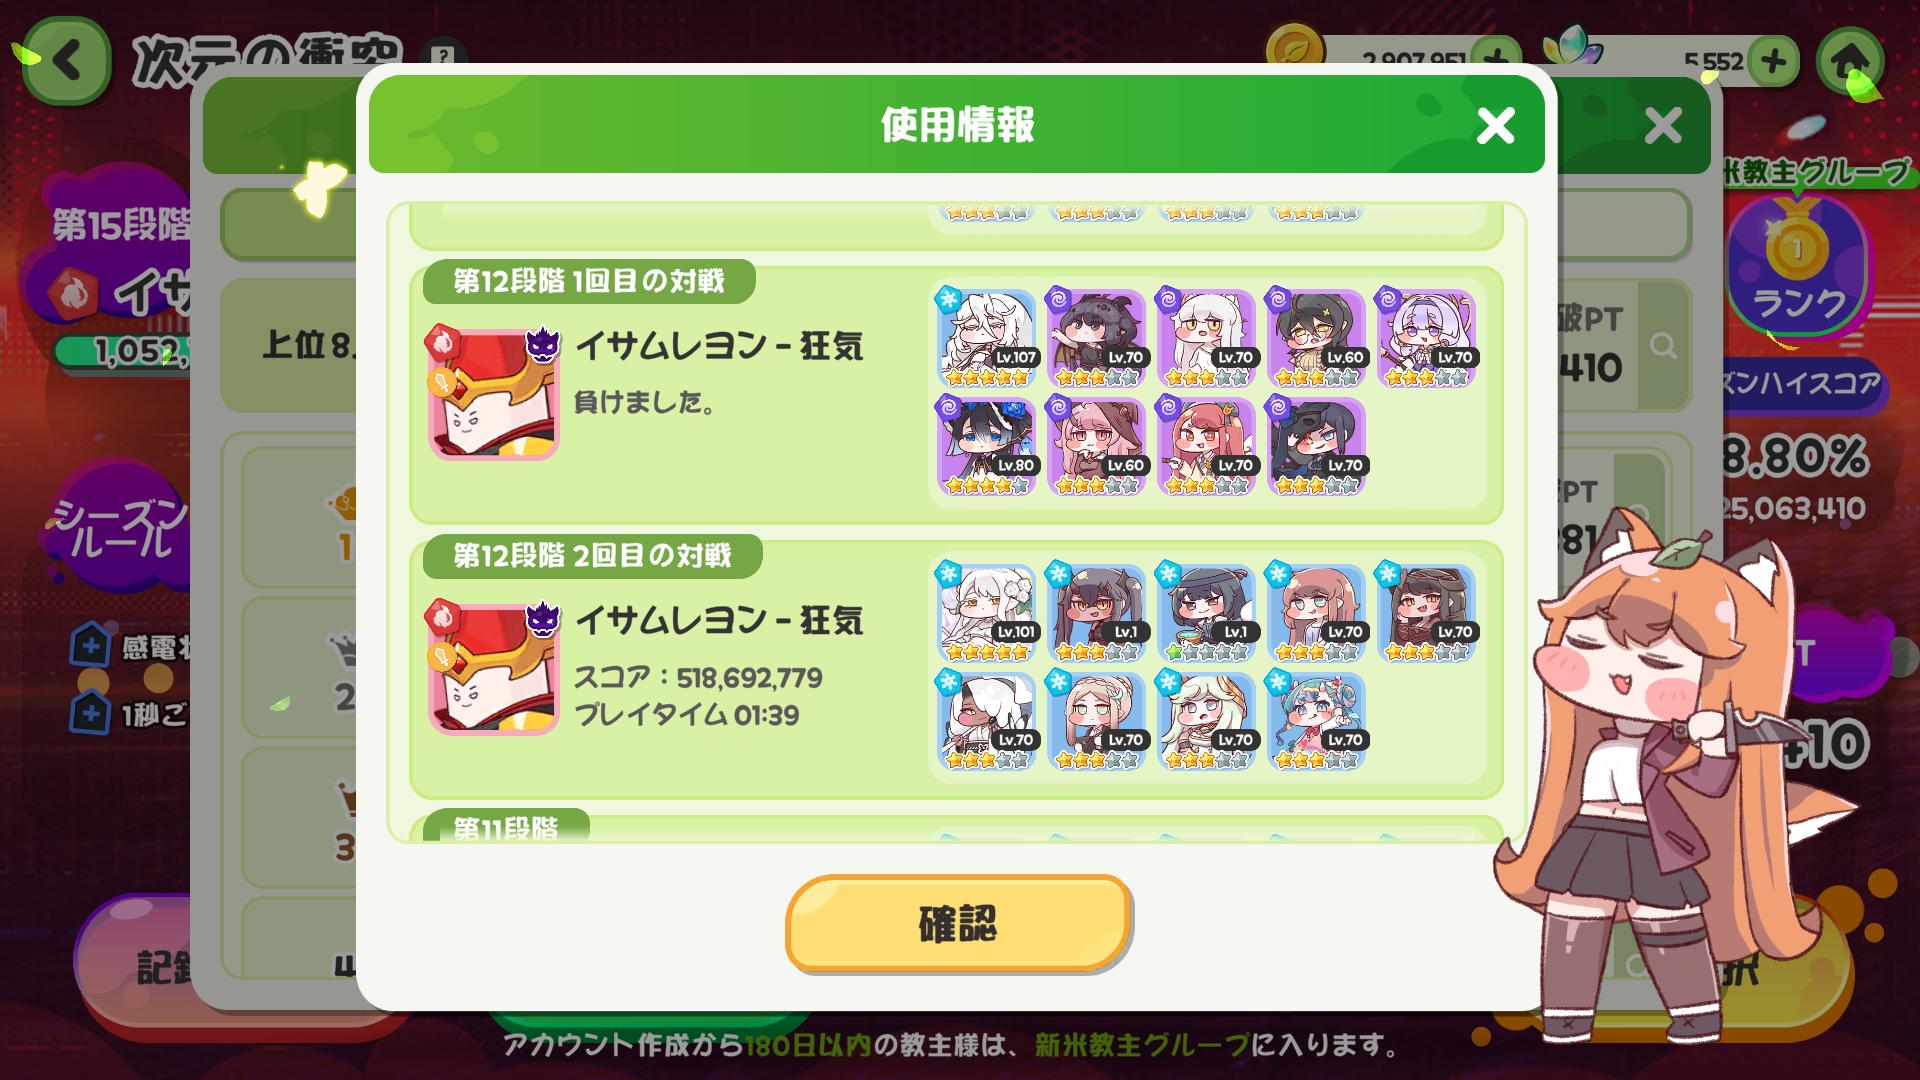The width and height of the screenshot is (1920, 1080).
Task: Click the 確認 confirm button
Action: point(958,923)
